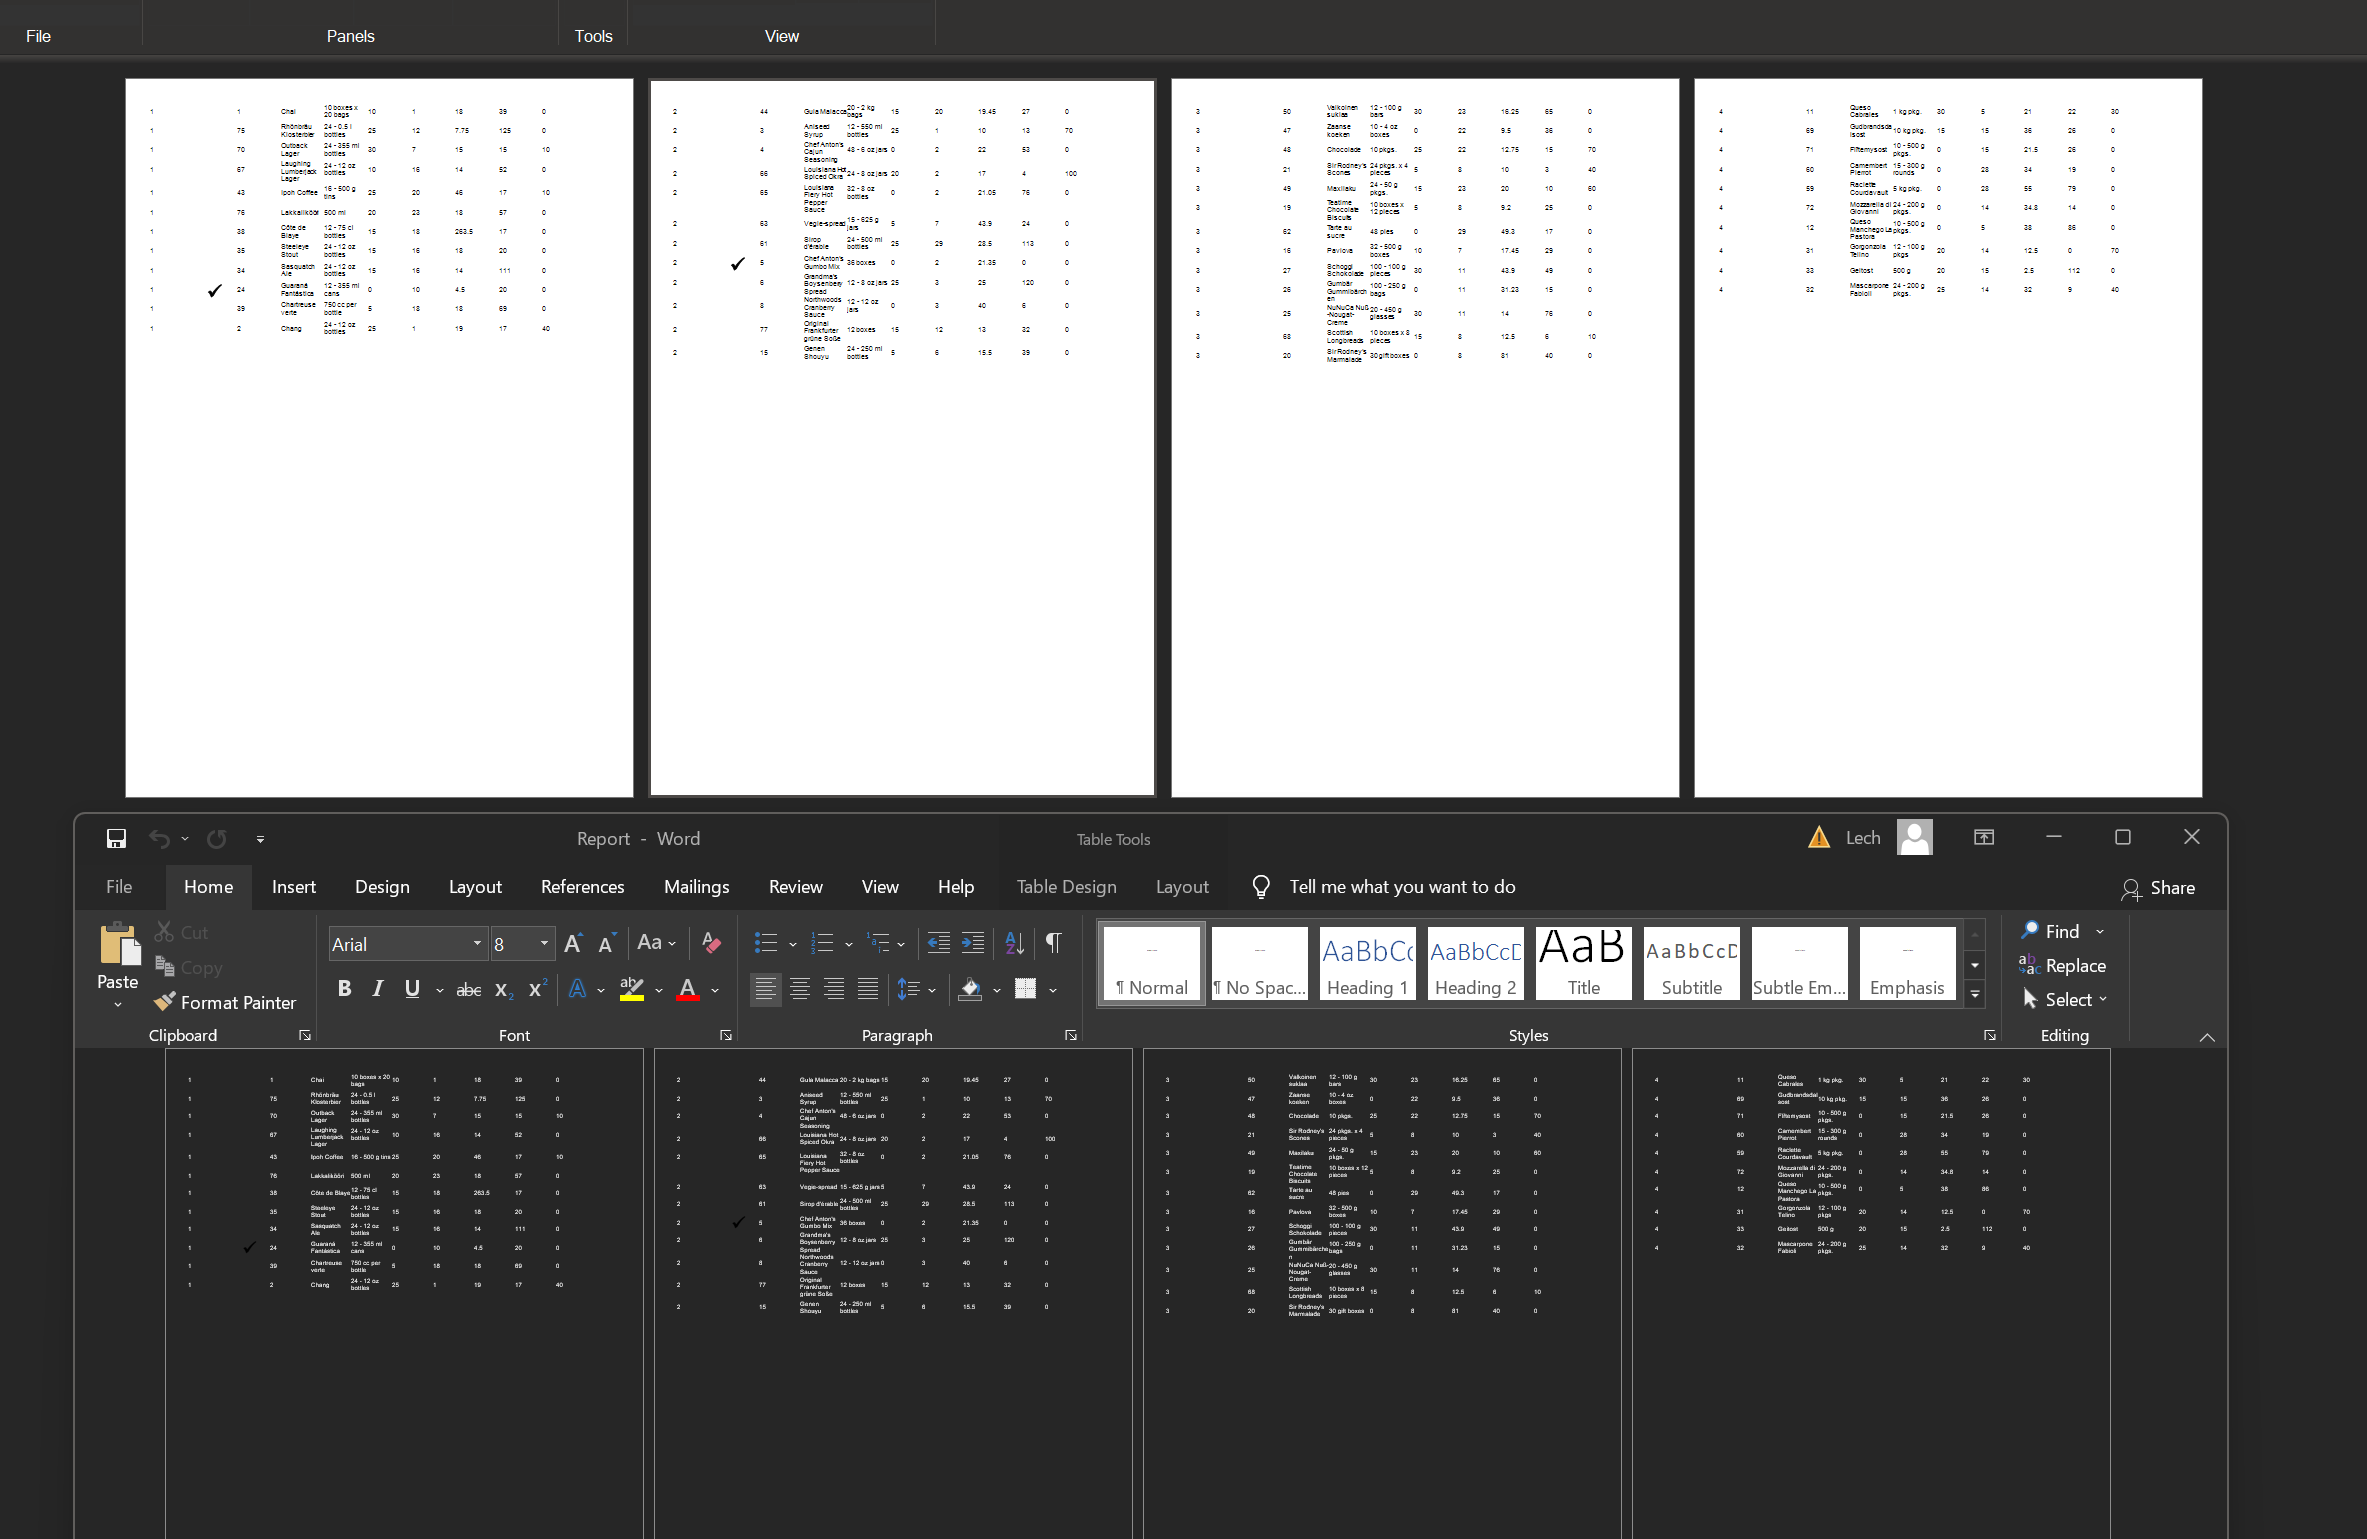Toggle Bold formatting
This screenshot has height=1539, width=2367.
pyautogui.click(x=344, y=989)
